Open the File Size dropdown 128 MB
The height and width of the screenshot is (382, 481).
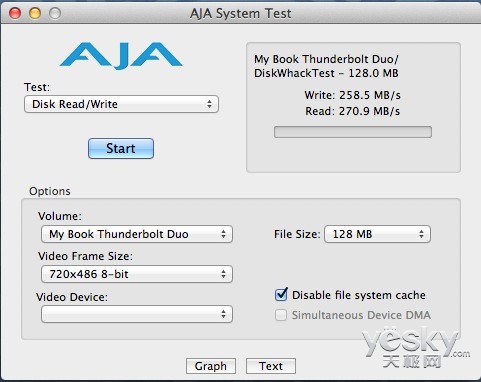click(x=377, y=234)
